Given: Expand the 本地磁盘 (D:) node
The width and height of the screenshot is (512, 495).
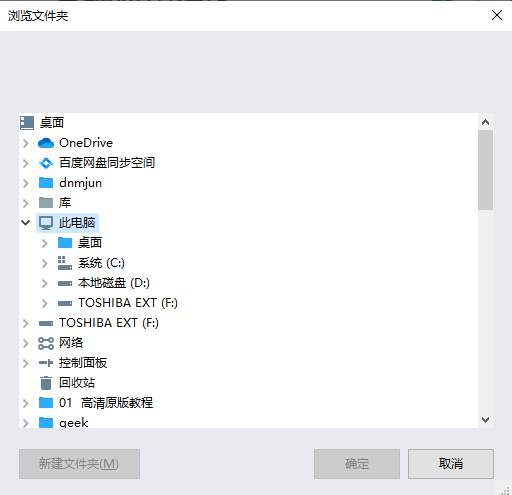Looking at the screenshot, I should [x=44, y=283].
